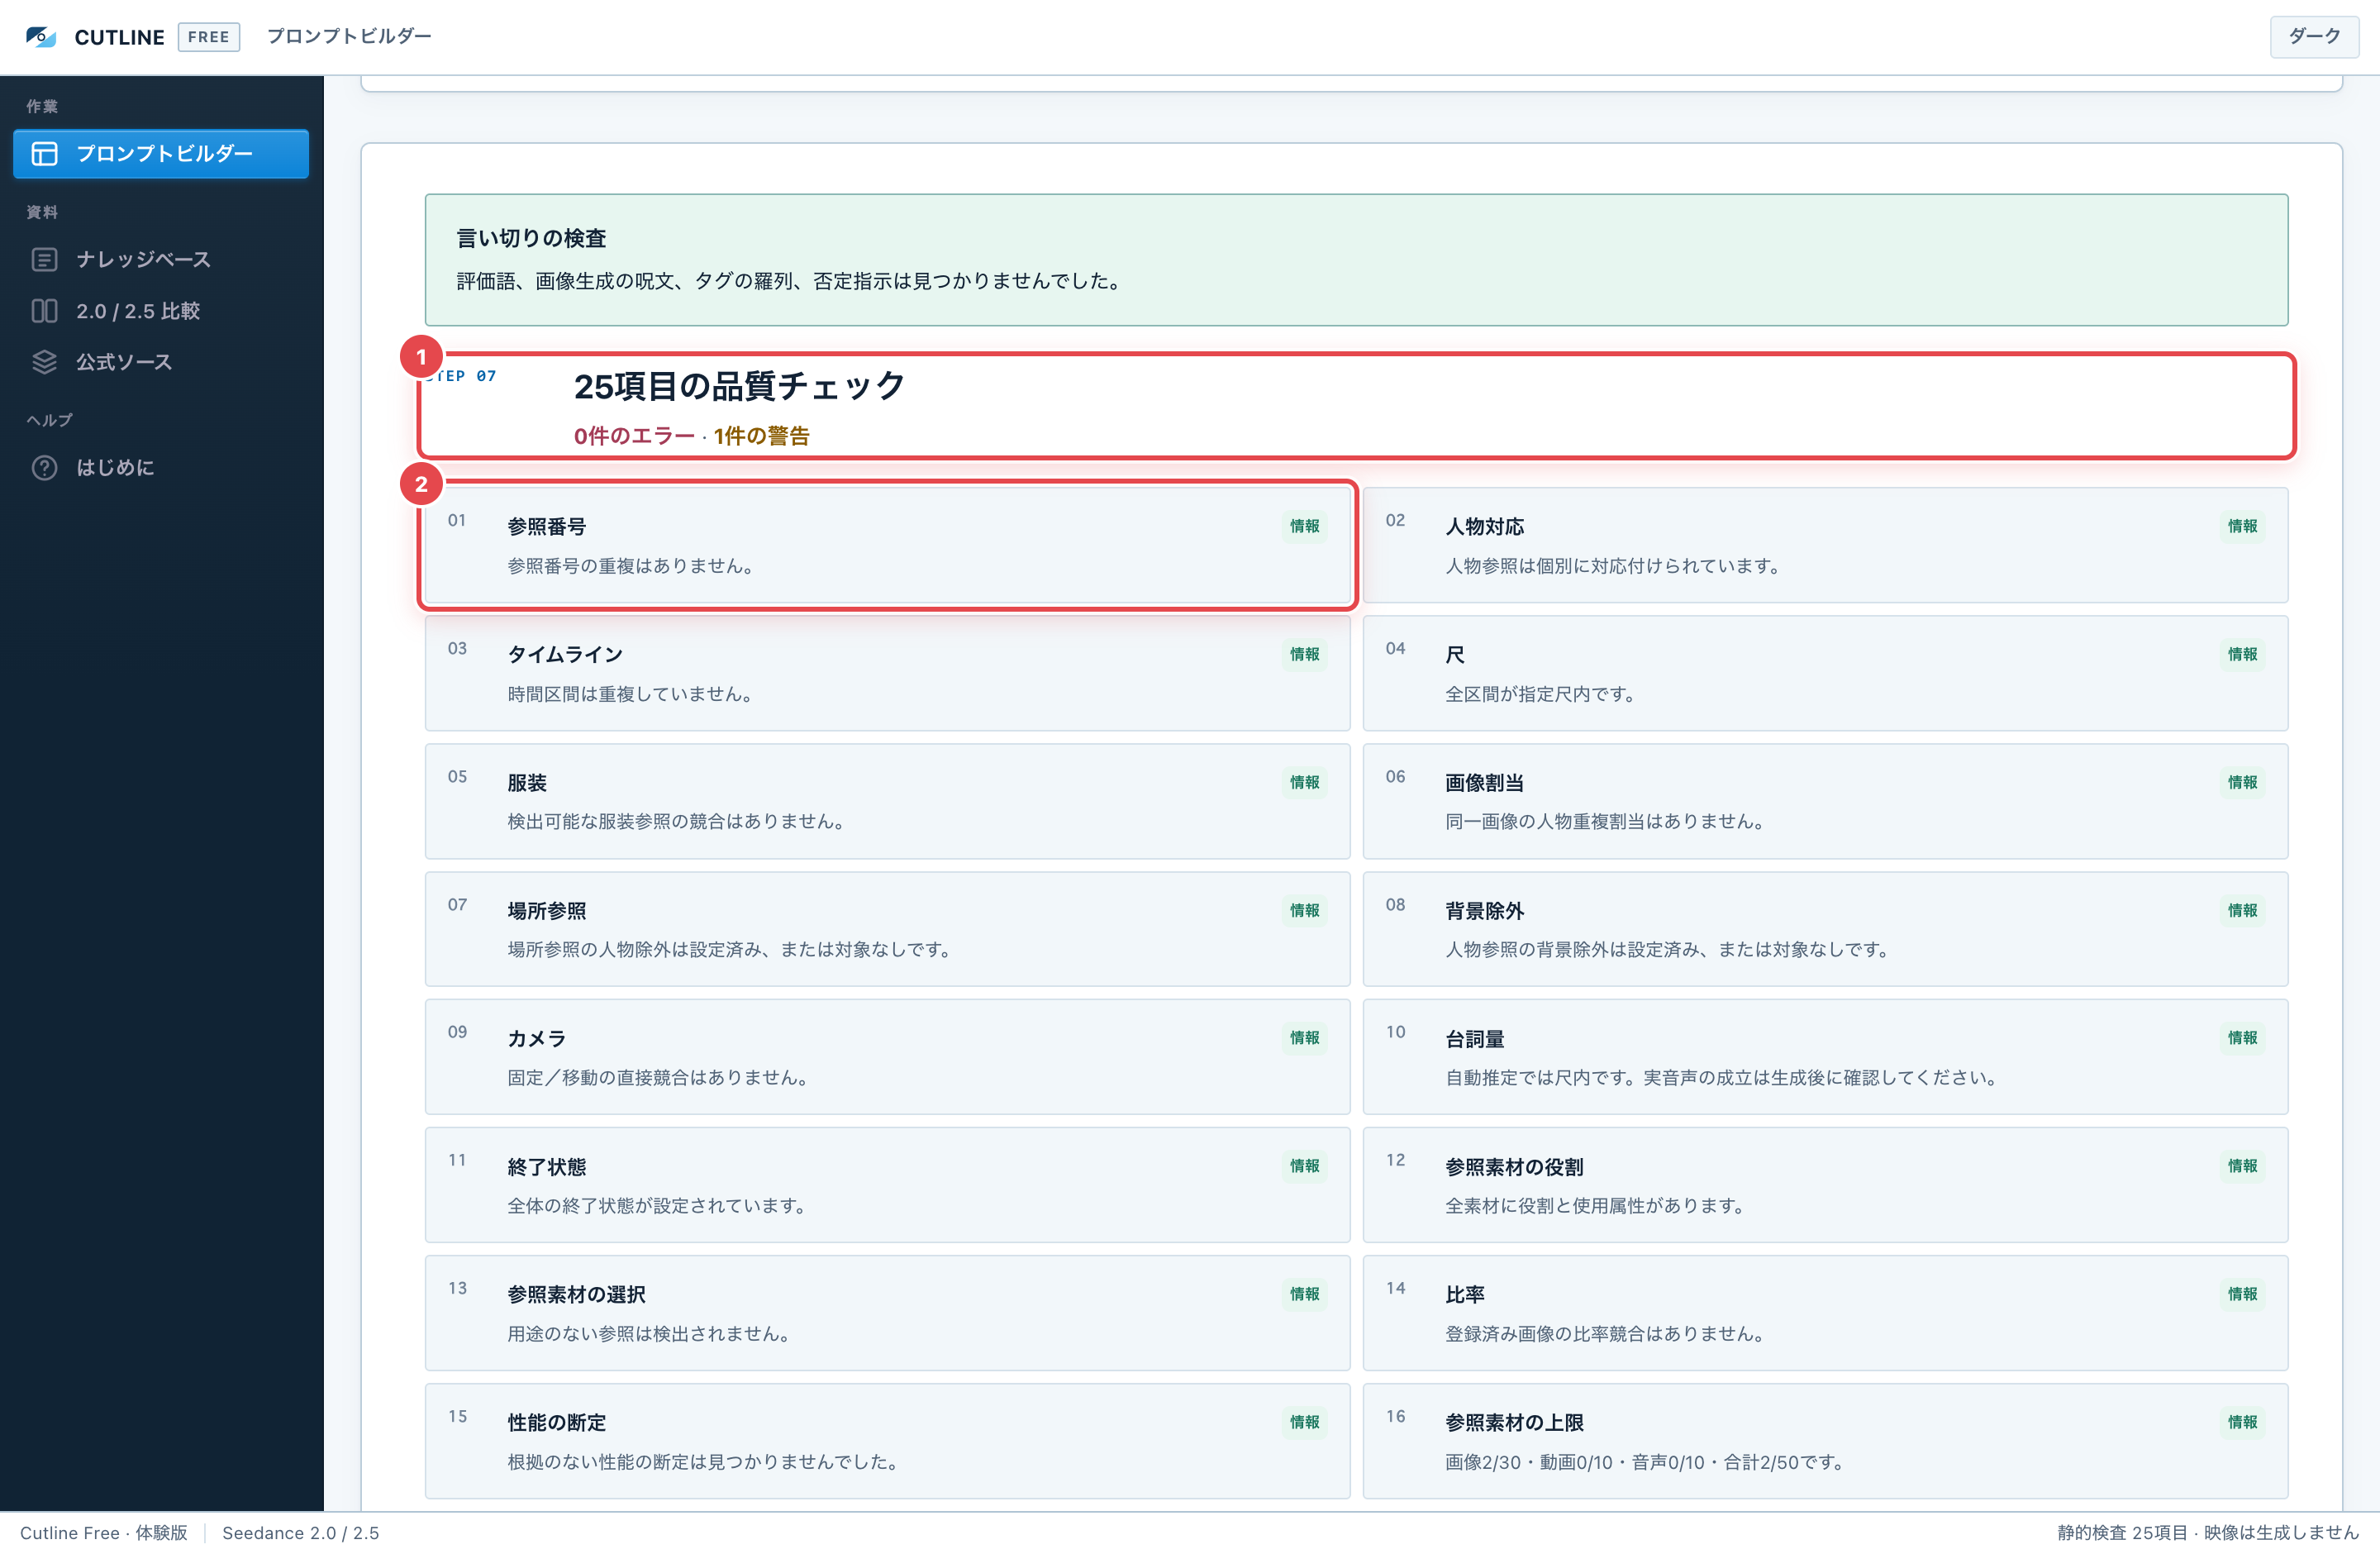Click the 2.0 / 2.5 比較 columns icon
The image size is (2380, 1554).
[x=45, y=311]
